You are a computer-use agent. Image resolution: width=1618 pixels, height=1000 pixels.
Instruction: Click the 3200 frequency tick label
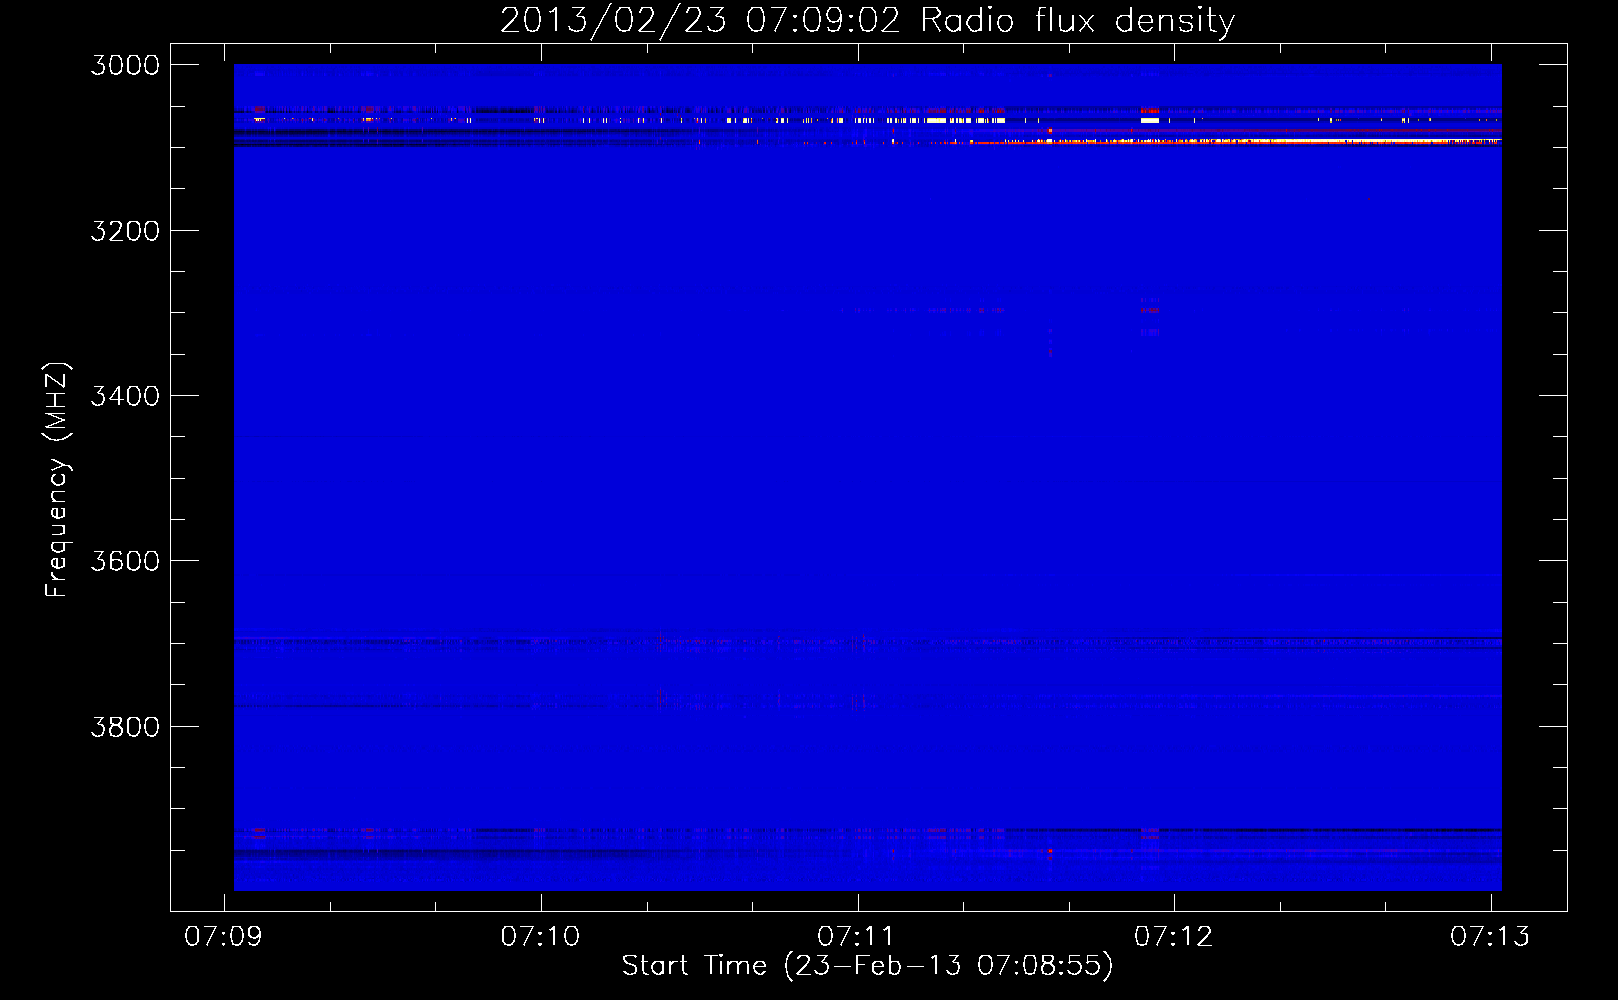125,231
